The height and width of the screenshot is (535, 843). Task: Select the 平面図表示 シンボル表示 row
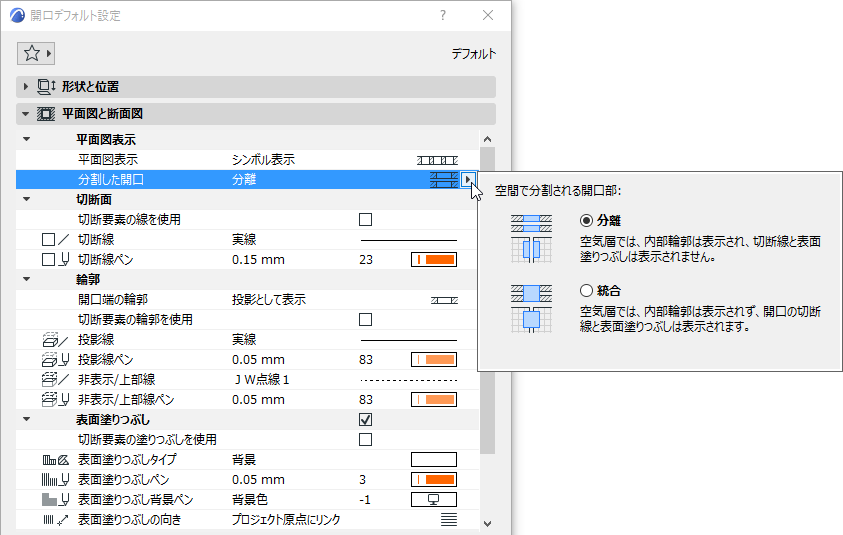[247, 160]
